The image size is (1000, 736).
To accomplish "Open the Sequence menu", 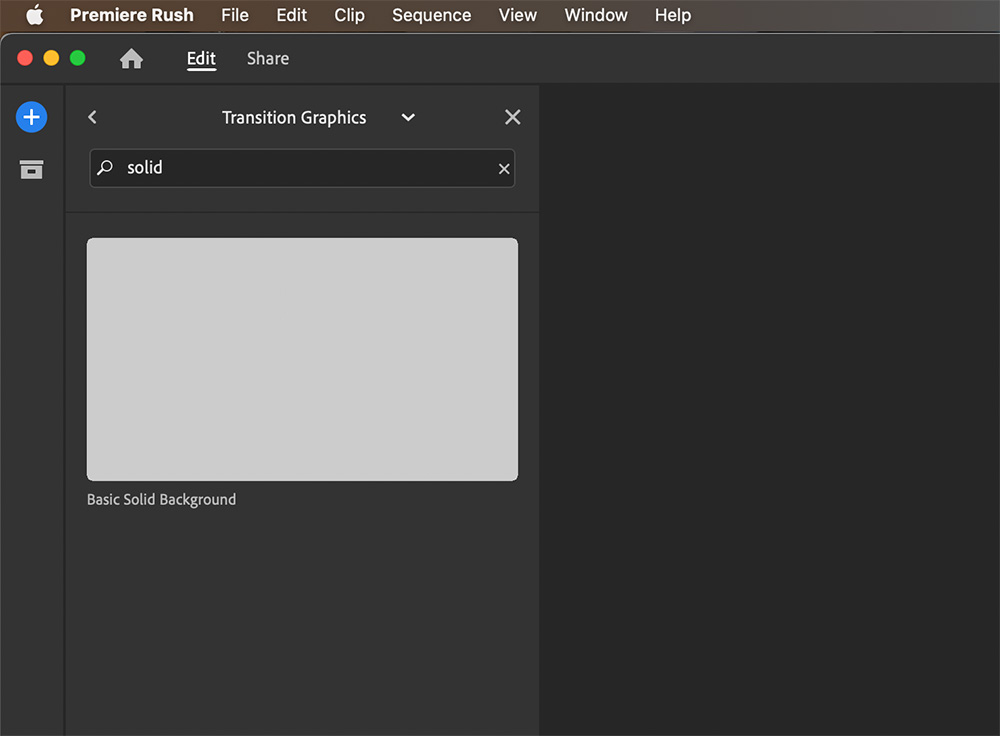I will [x=431, y=15].
